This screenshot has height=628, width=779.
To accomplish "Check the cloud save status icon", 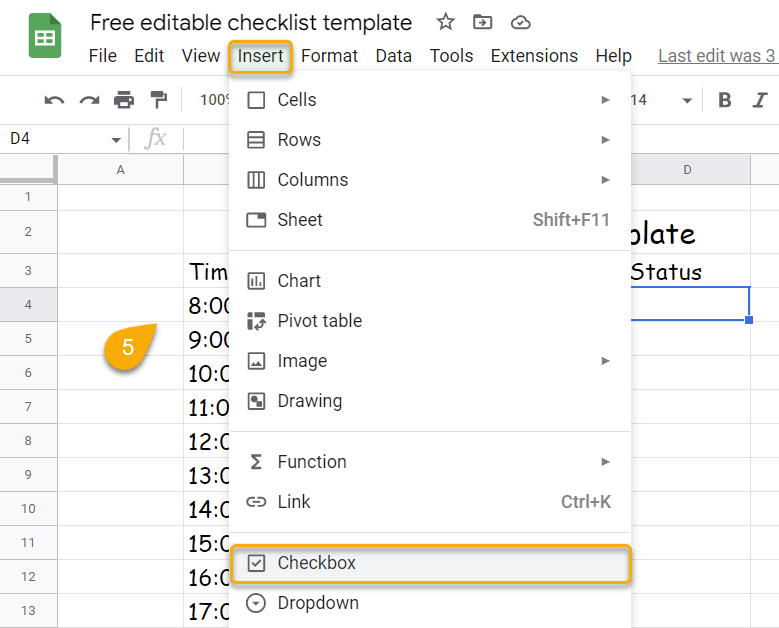I will point(520,23).
